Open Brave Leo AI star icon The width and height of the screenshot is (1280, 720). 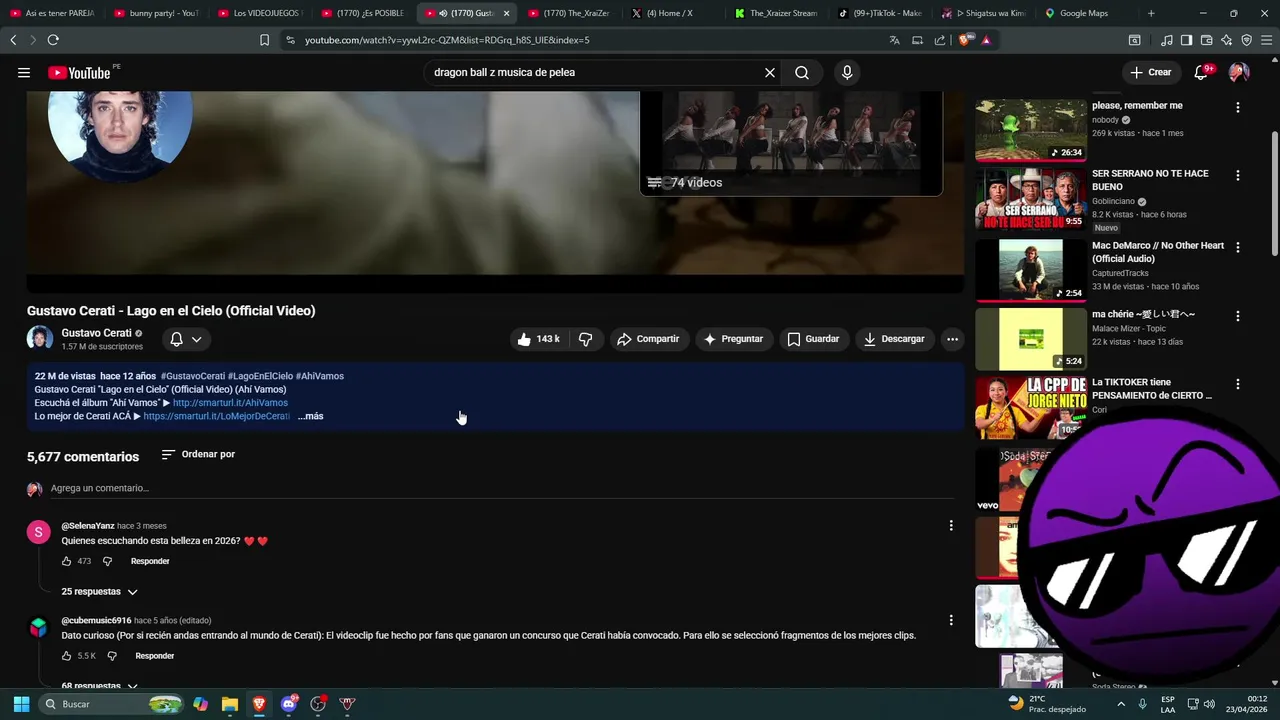point(1227,40)
